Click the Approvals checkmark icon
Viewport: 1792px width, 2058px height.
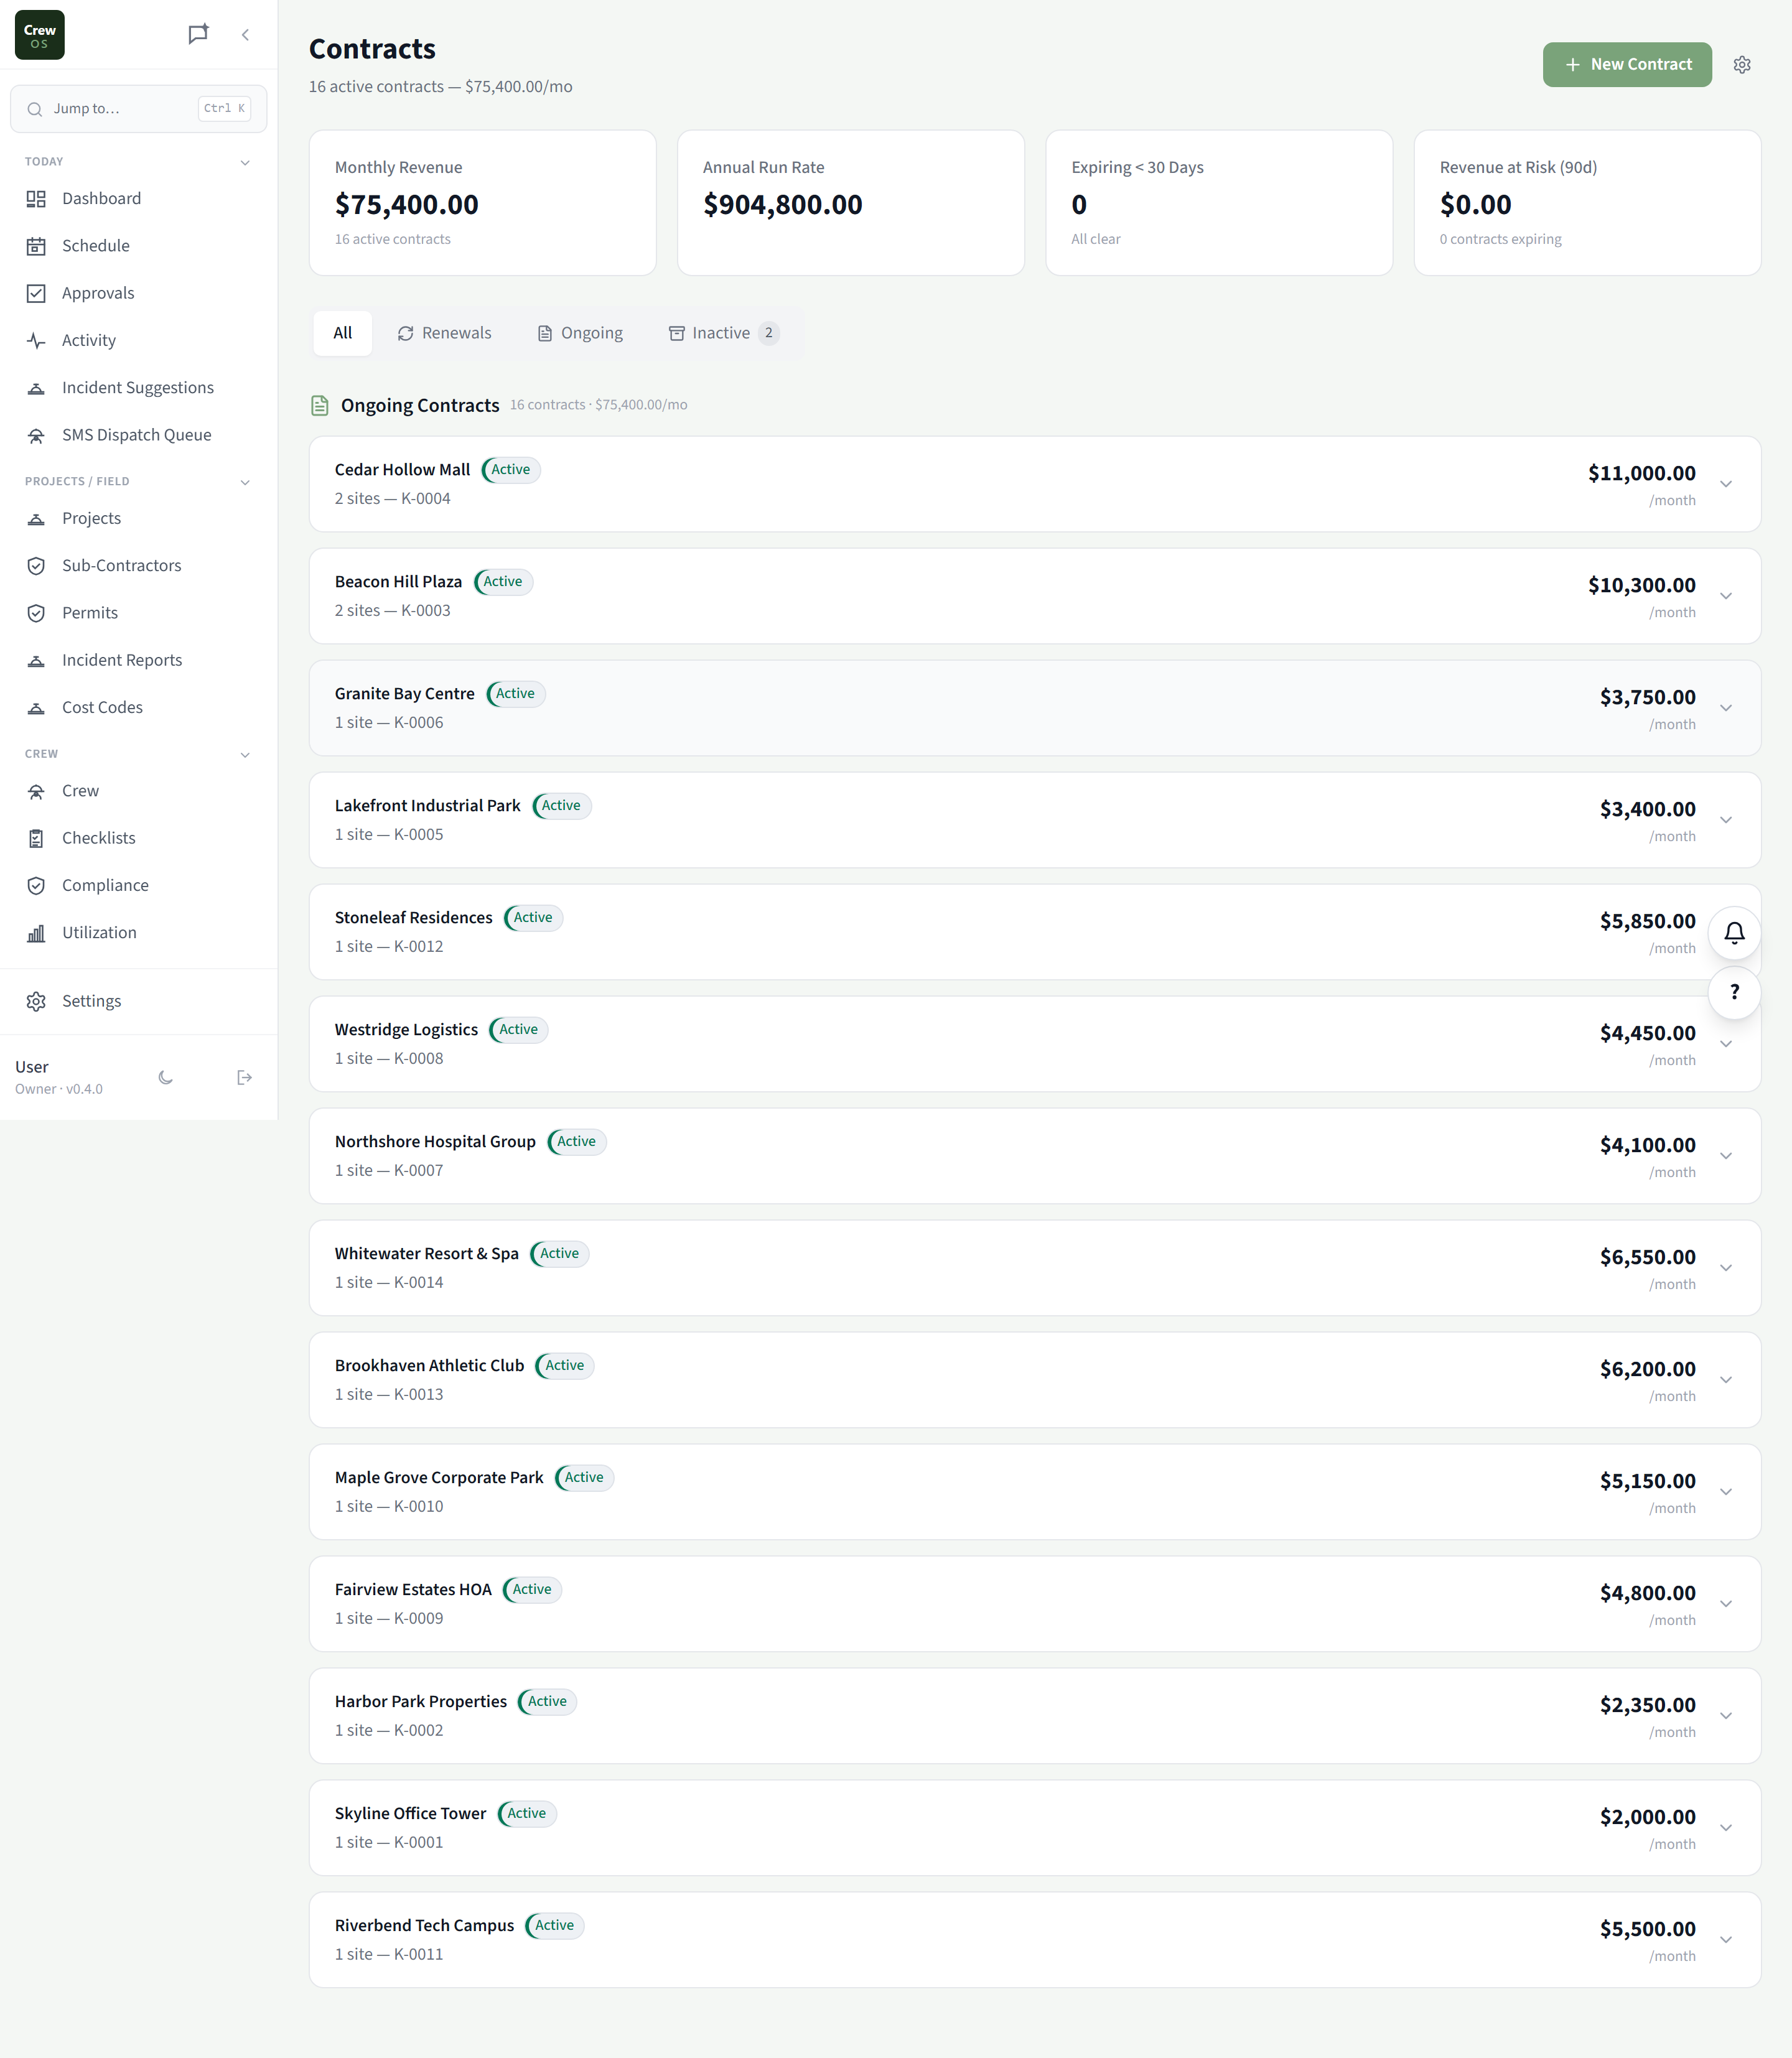[x=36, y=293]
